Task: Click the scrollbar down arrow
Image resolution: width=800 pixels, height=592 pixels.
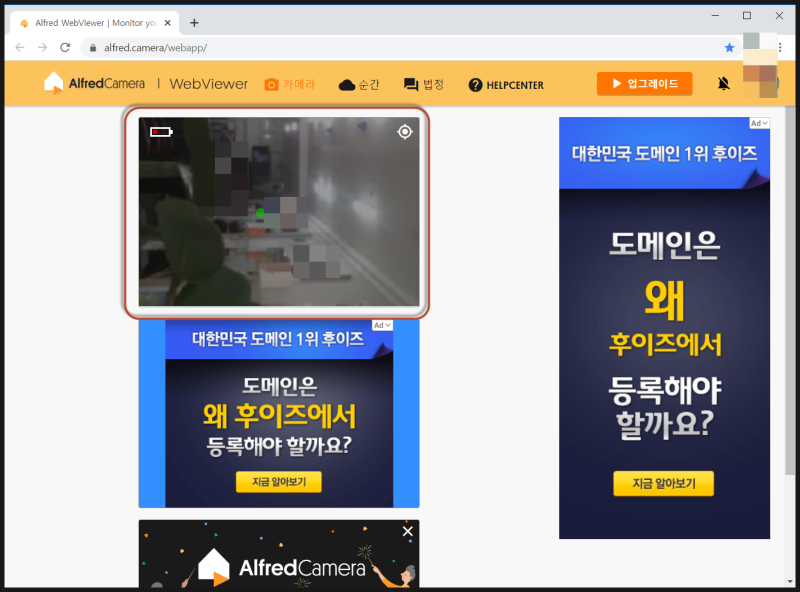Action: click(x=790, y=581)
